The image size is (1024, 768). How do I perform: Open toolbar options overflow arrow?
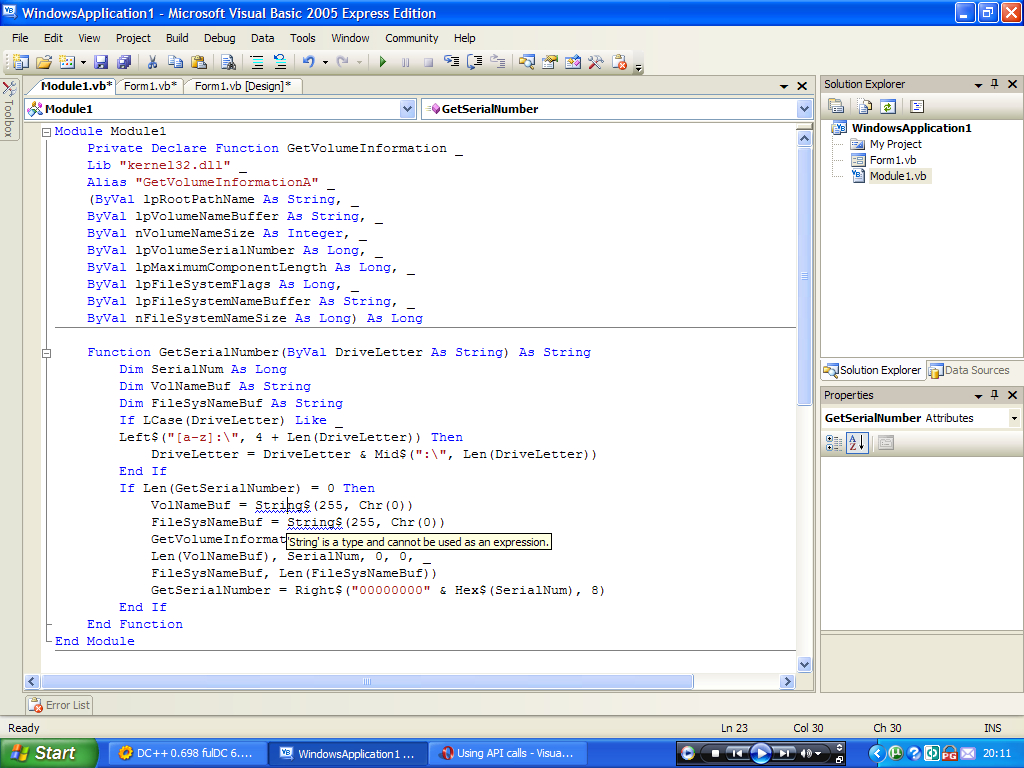tap(639, 66)
